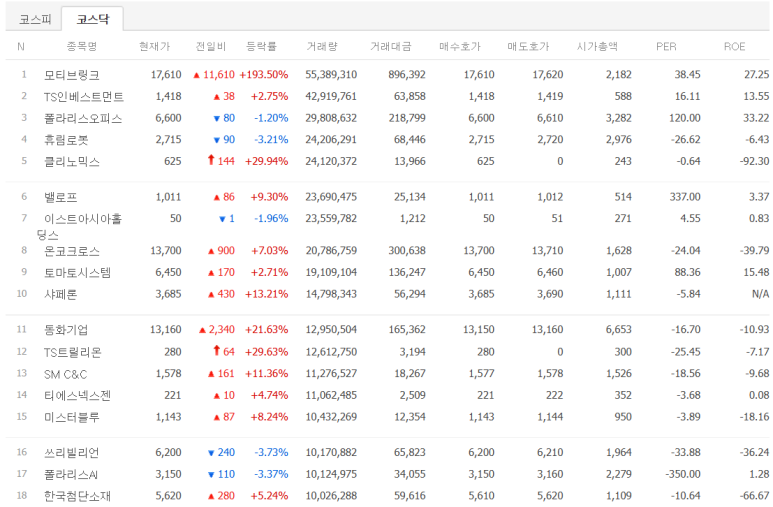The height and width of the screenshot is (507, 773).
Task: Click the blue down triangle beside 80
Action: click(216, 119)
